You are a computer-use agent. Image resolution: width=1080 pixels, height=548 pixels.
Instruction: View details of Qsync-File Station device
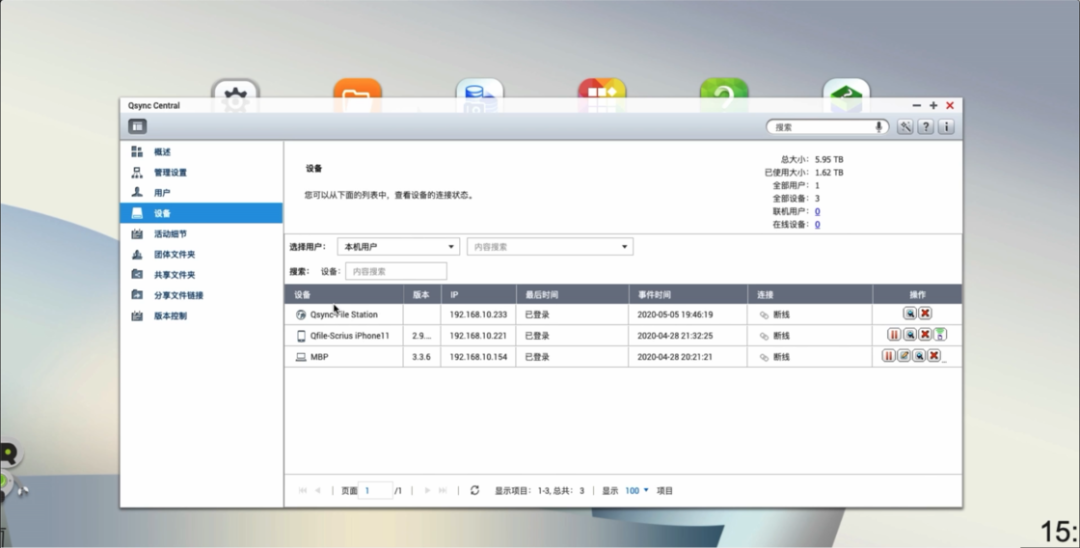pyautogui.click(x=910, y=313)
